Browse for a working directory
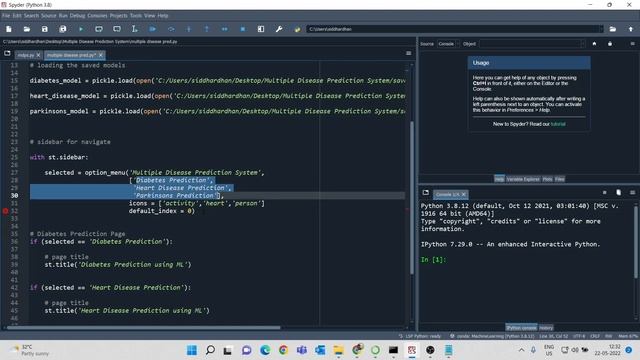The height and width of the screenshot is (360, 640). click(x=613, y=29)
